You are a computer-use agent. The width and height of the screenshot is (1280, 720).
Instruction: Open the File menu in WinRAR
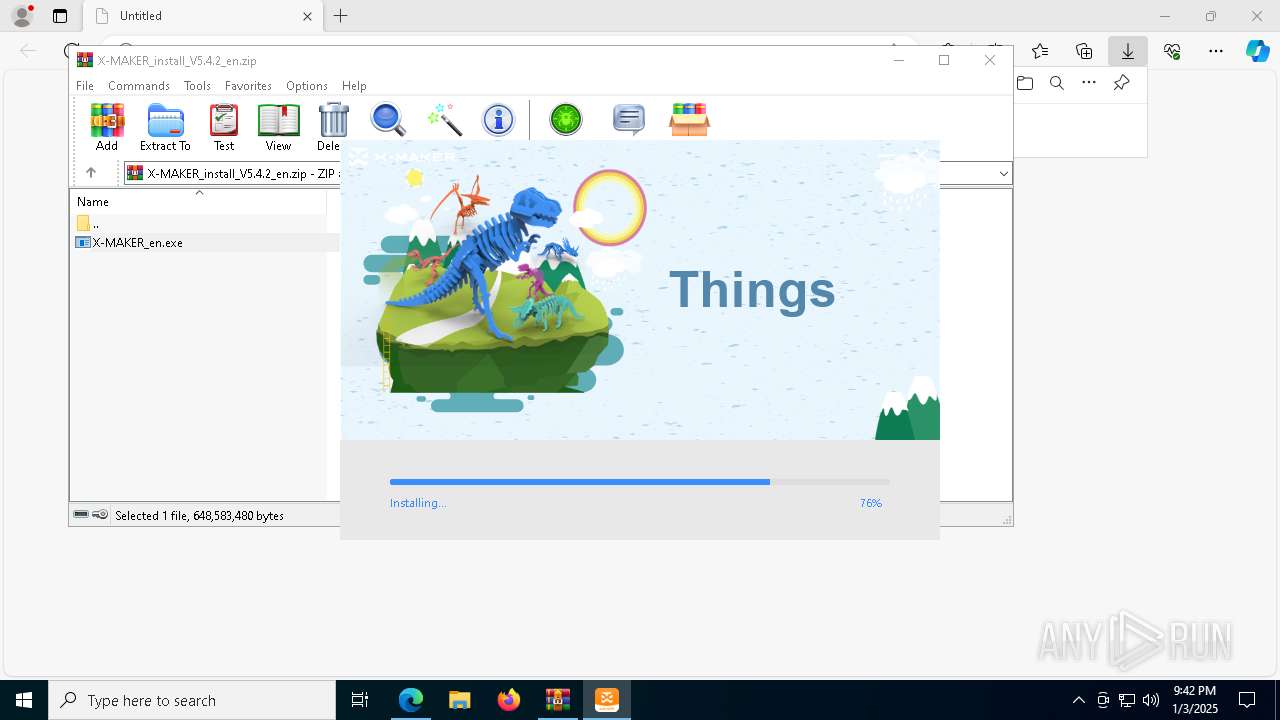[85, 86]
